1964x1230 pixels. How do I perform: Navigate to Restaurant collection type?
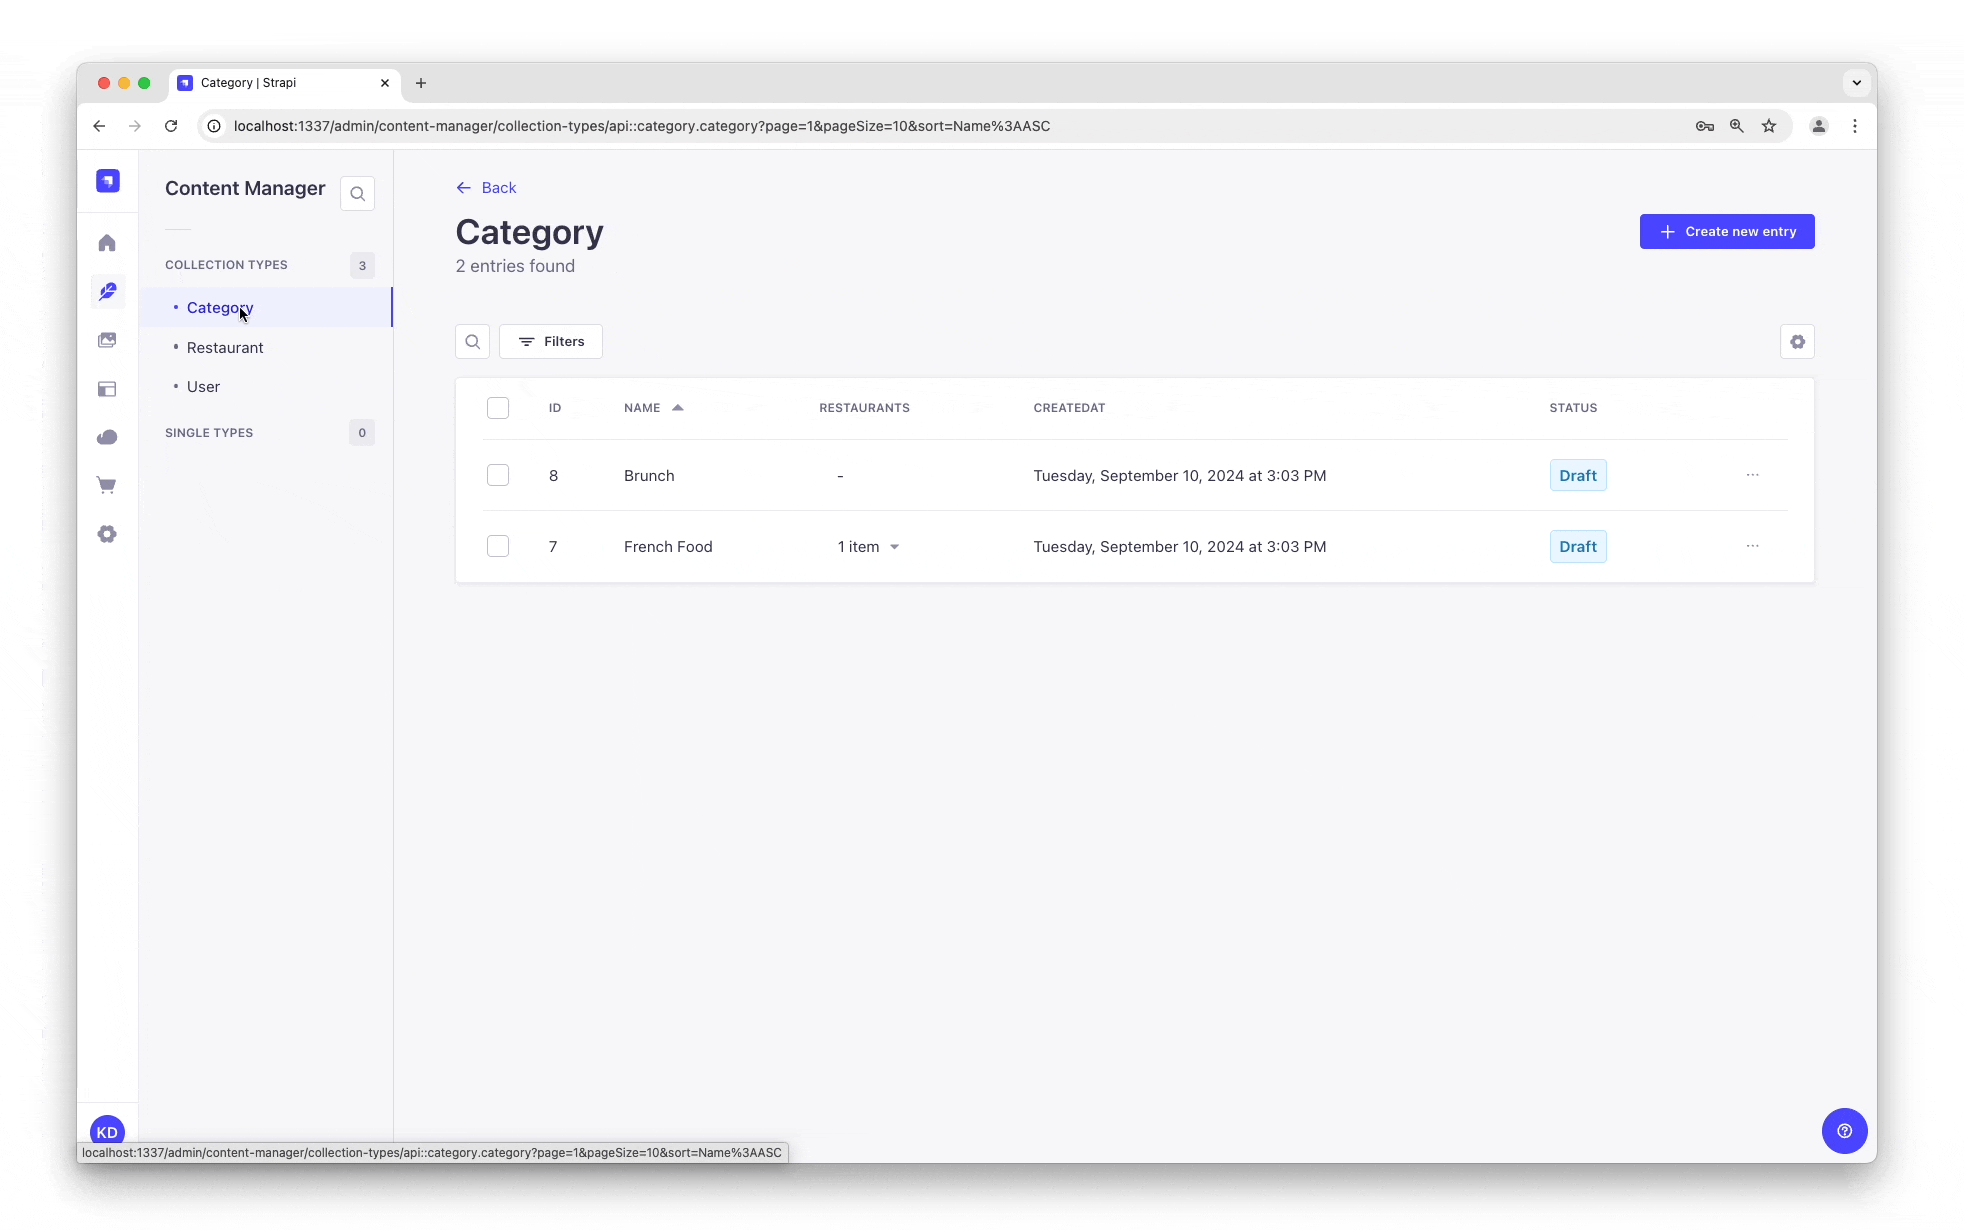224,347
